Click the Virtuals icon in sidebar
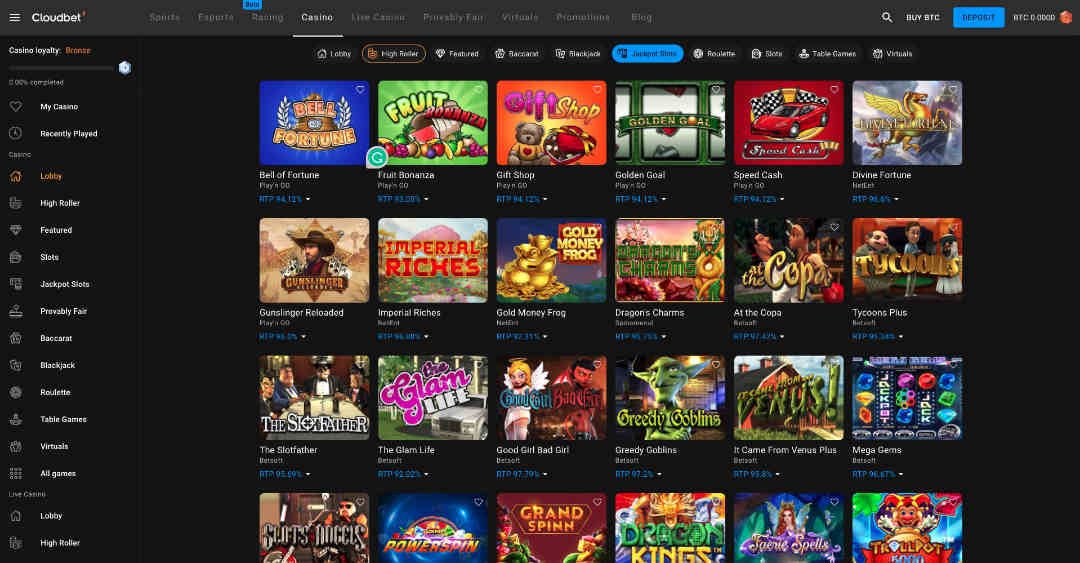 [x=16, y=447]
